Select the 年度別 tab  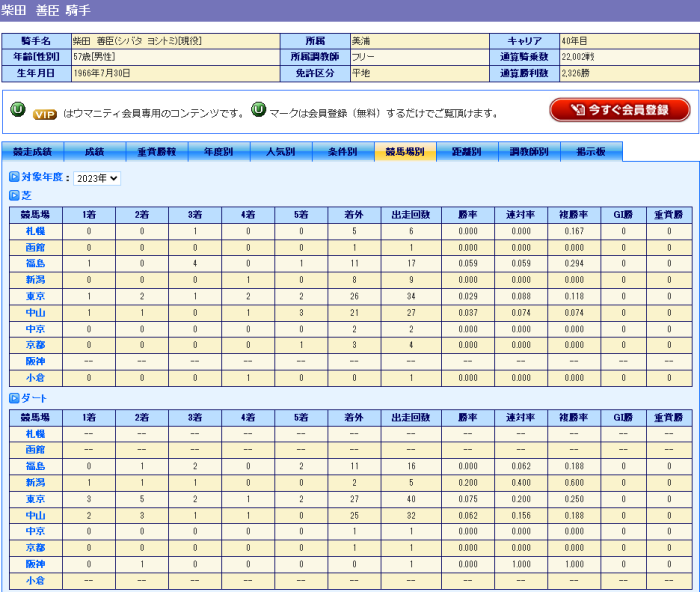pos(219,152)
